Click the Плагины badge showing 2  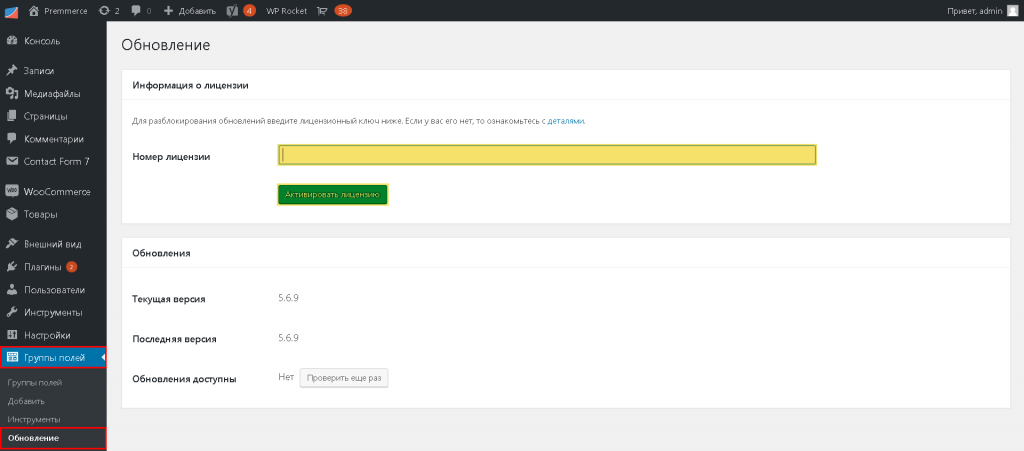[x=72, y=266]
